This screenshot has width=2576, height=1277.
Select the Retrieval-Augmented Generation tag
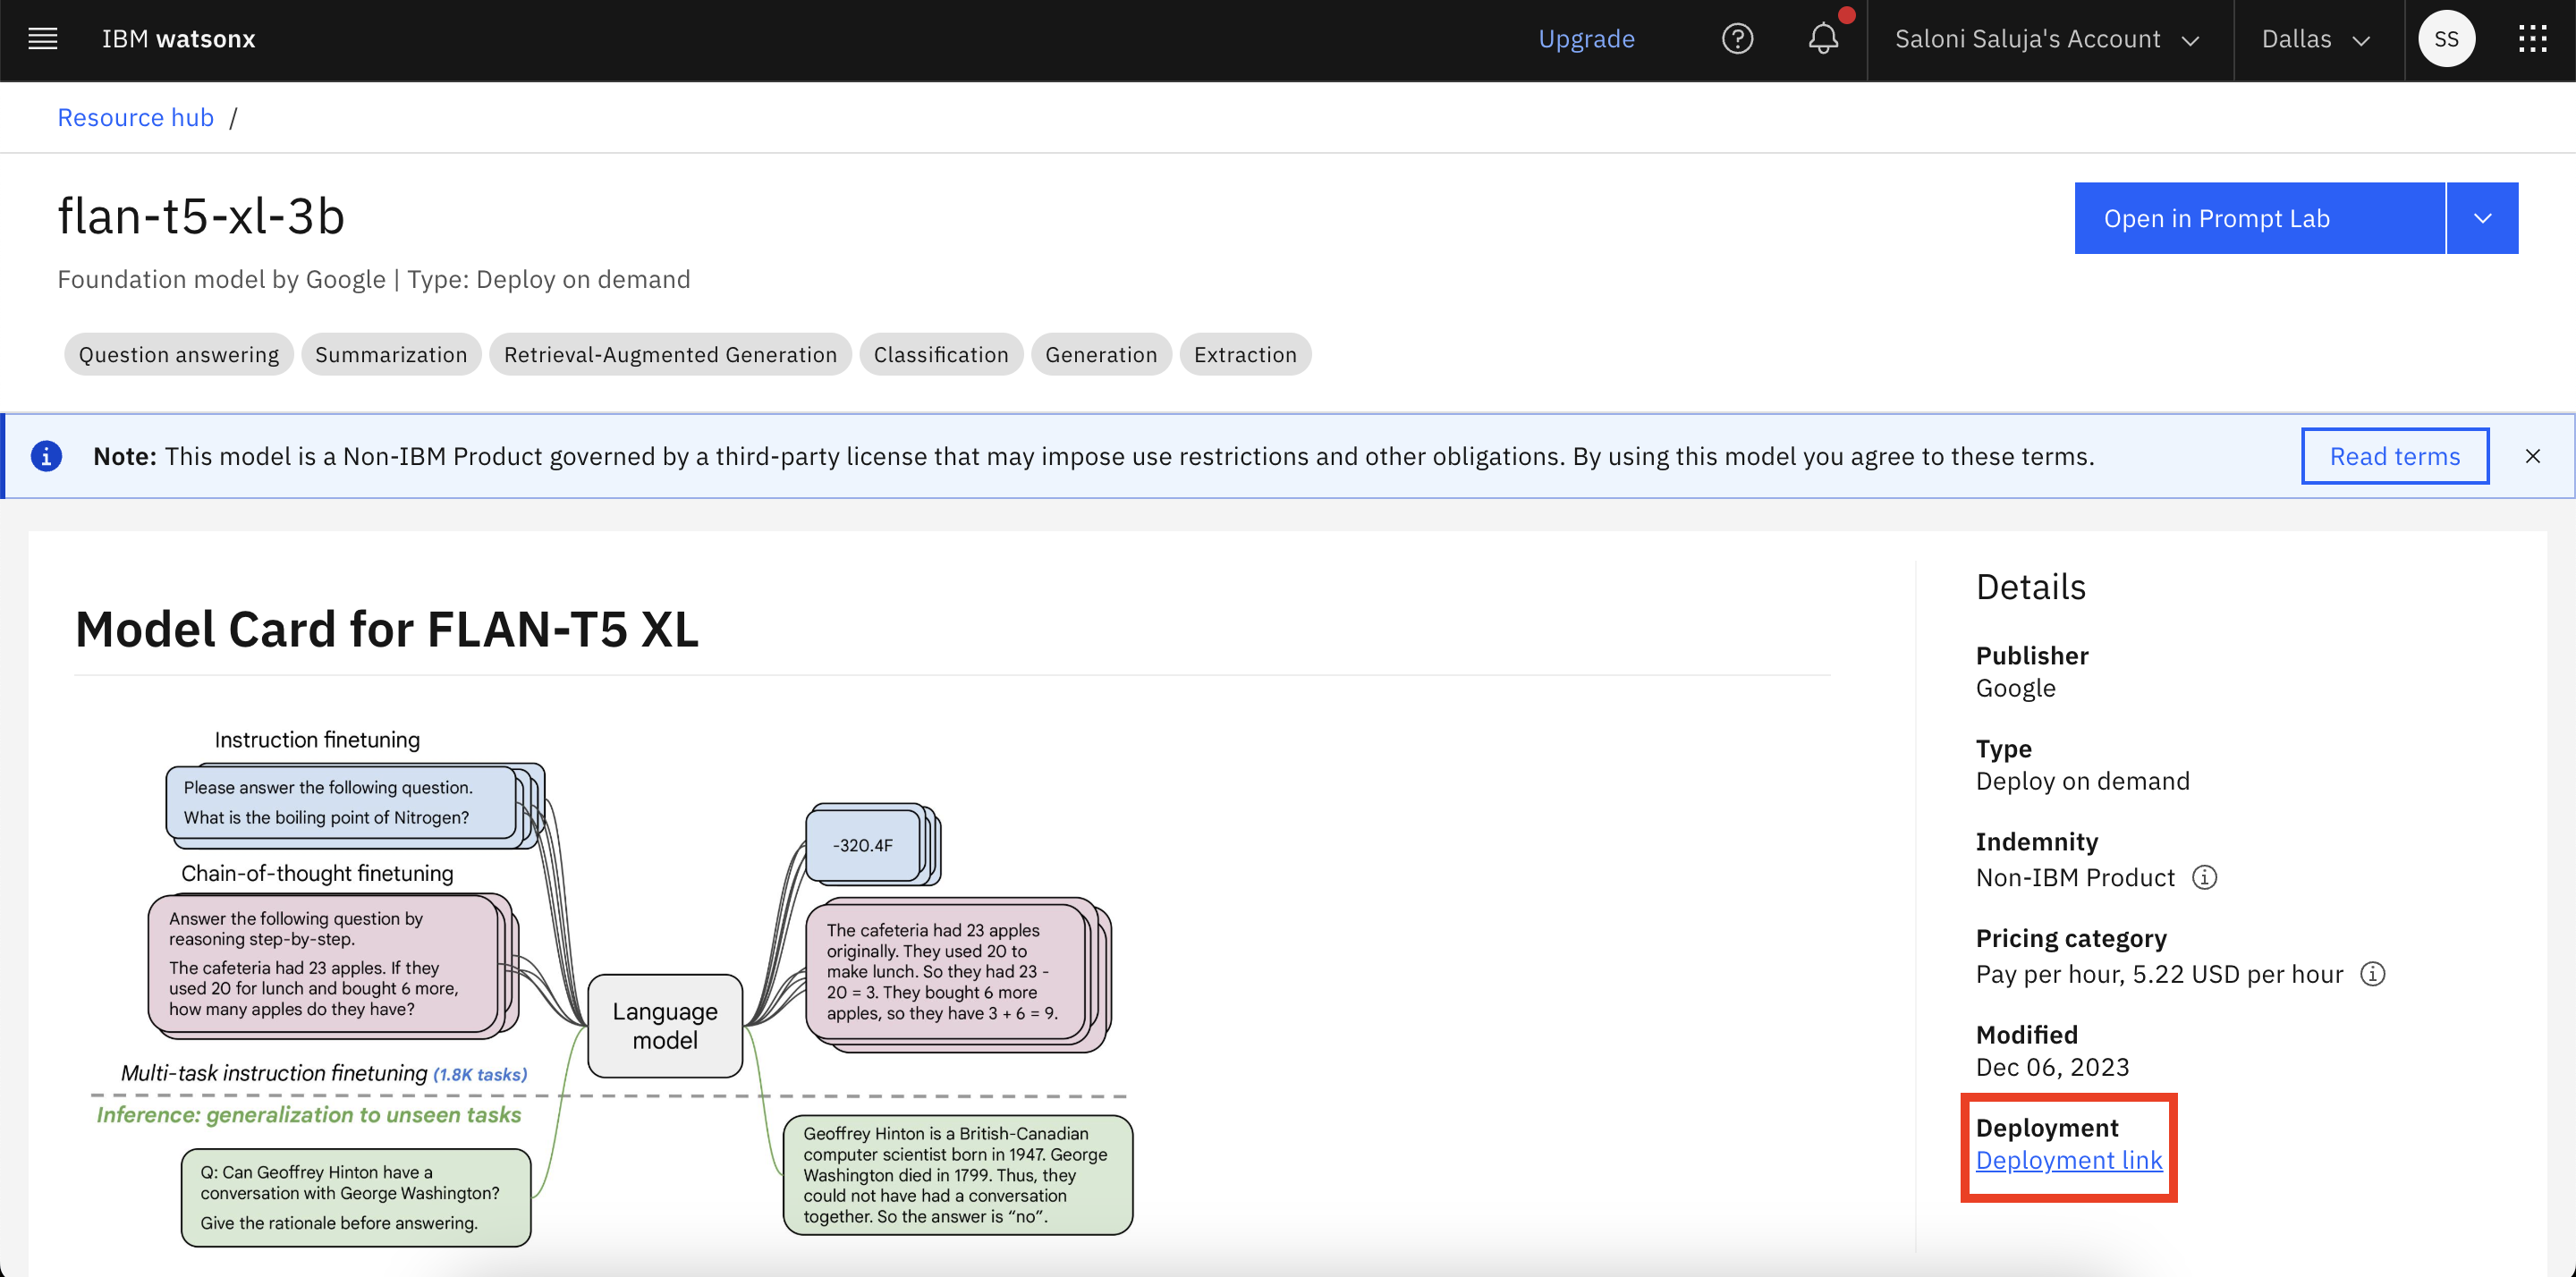(x=670, y=354)
